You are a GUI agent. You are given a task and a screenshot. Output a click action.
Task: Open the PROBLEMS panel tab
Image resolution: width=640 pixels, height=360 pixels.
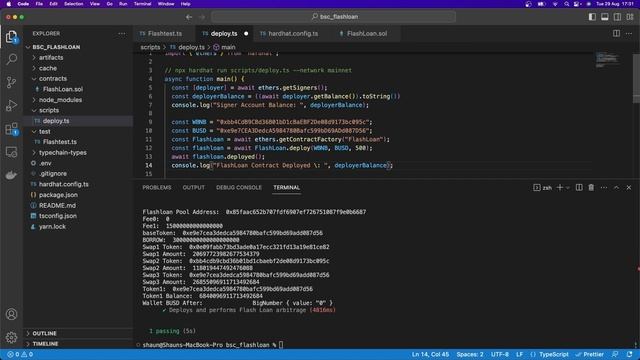157,187
